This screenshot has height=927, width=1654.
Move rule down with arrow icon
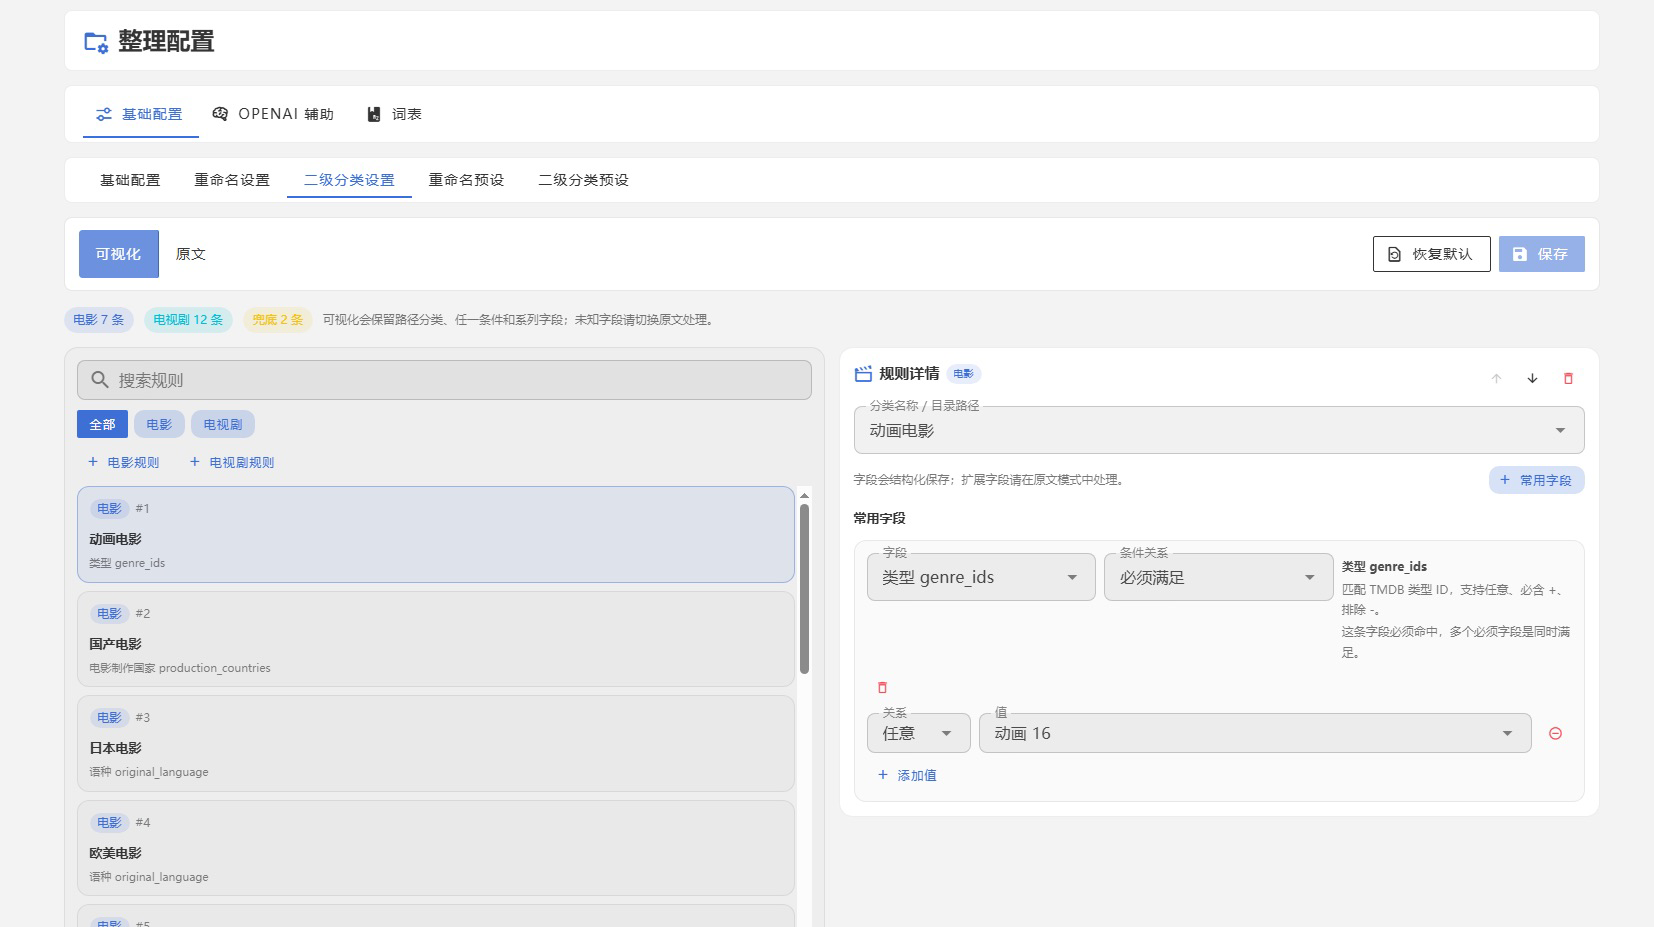click(1532, 378)
